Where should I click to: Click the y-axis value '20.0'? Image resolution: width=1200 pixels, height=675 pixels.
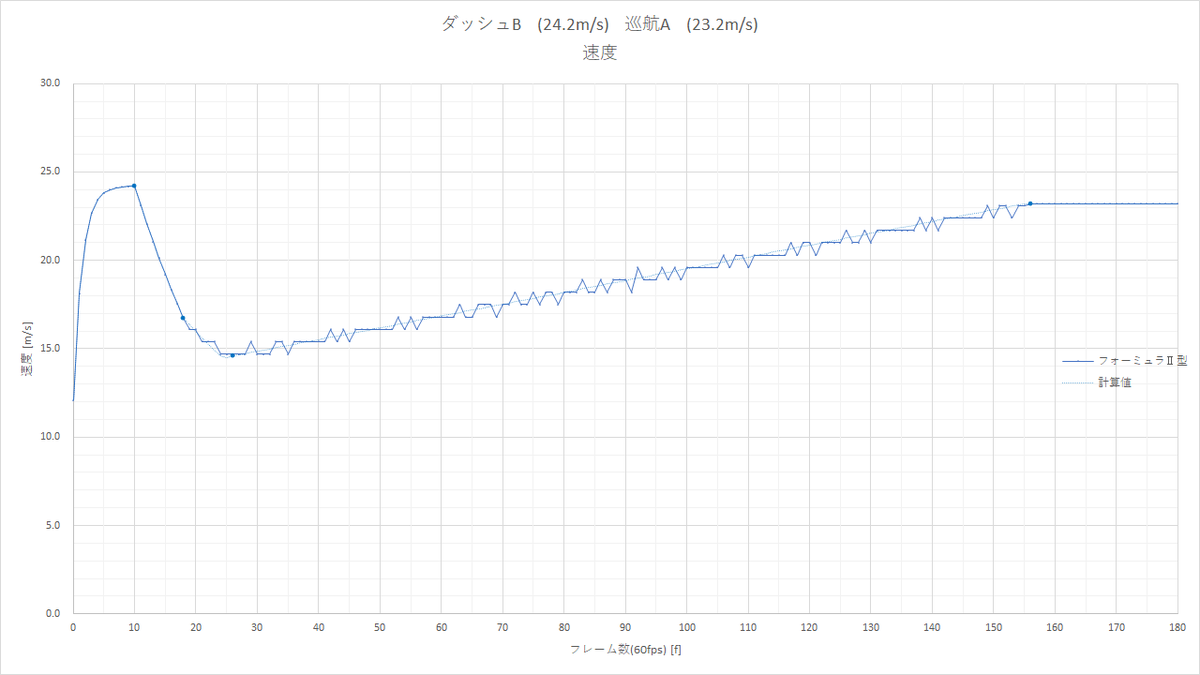point(50,260)
